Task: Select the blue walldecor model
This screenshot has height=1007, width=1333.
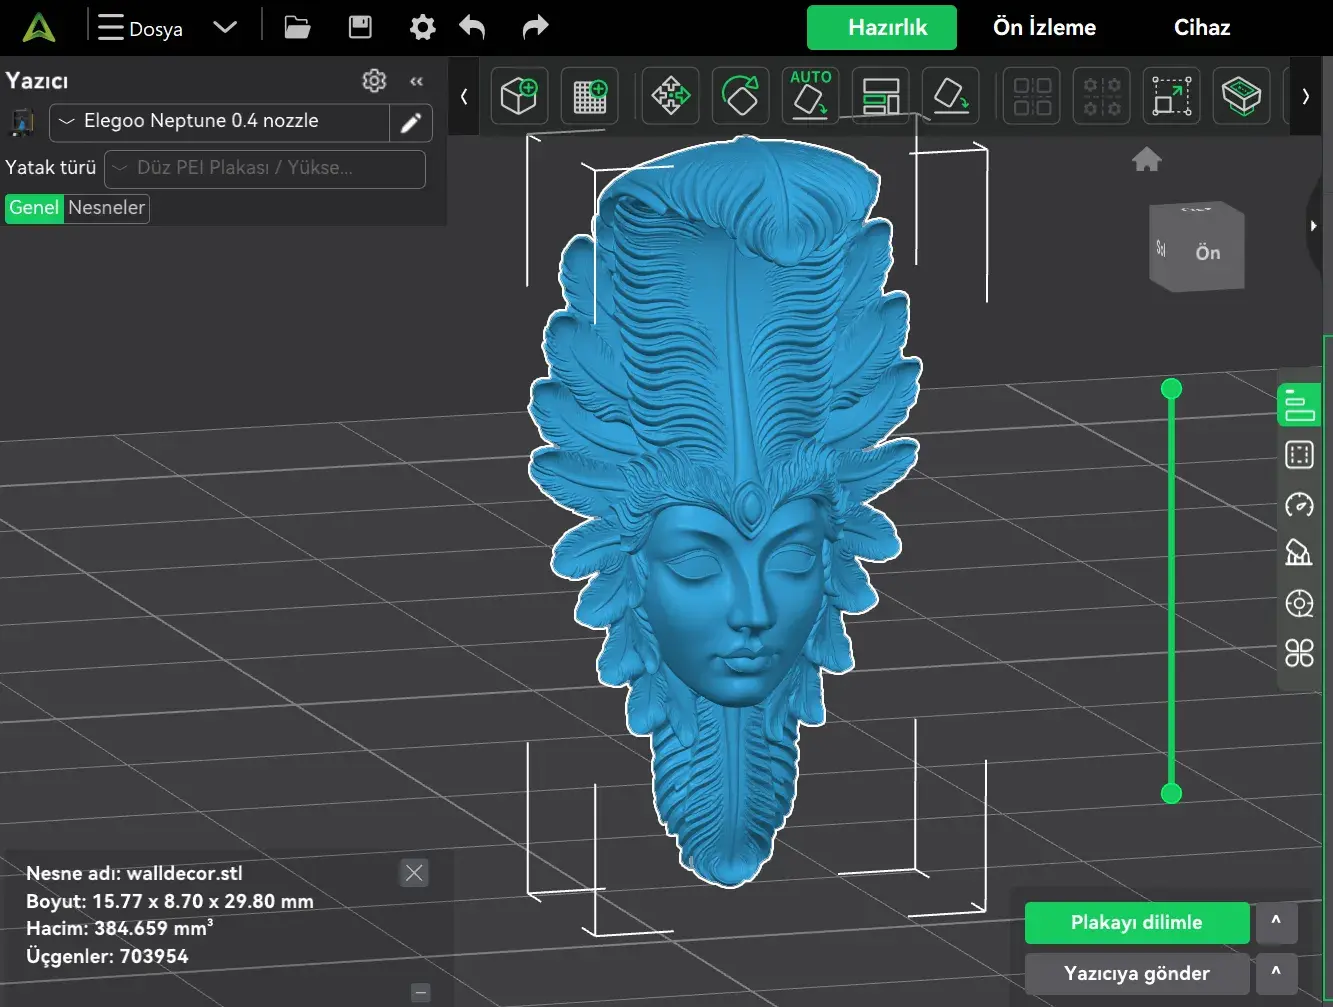Action: (x=724, y=510)
